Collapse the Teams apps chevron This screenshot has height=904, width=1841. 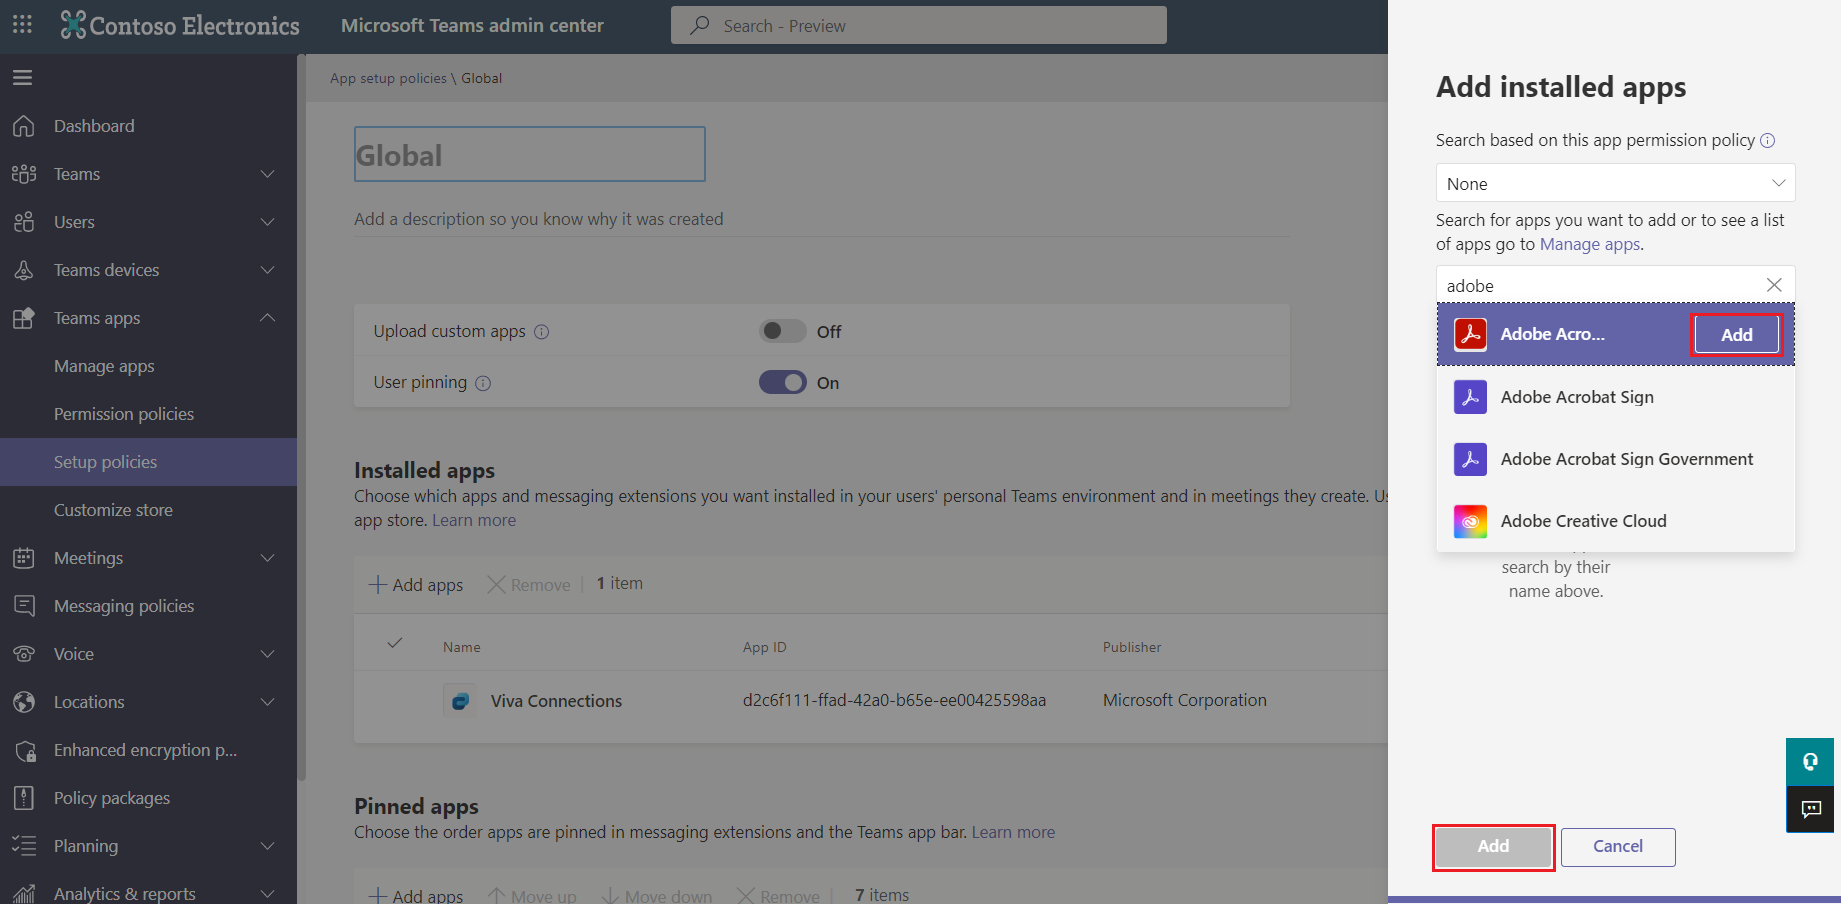(267, 318)
